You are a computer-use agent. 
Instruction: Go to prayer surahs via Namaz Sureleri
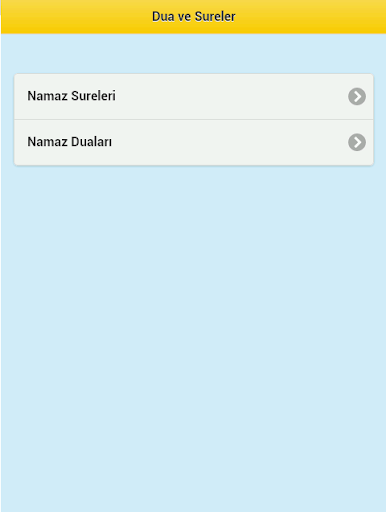point(194,97)
